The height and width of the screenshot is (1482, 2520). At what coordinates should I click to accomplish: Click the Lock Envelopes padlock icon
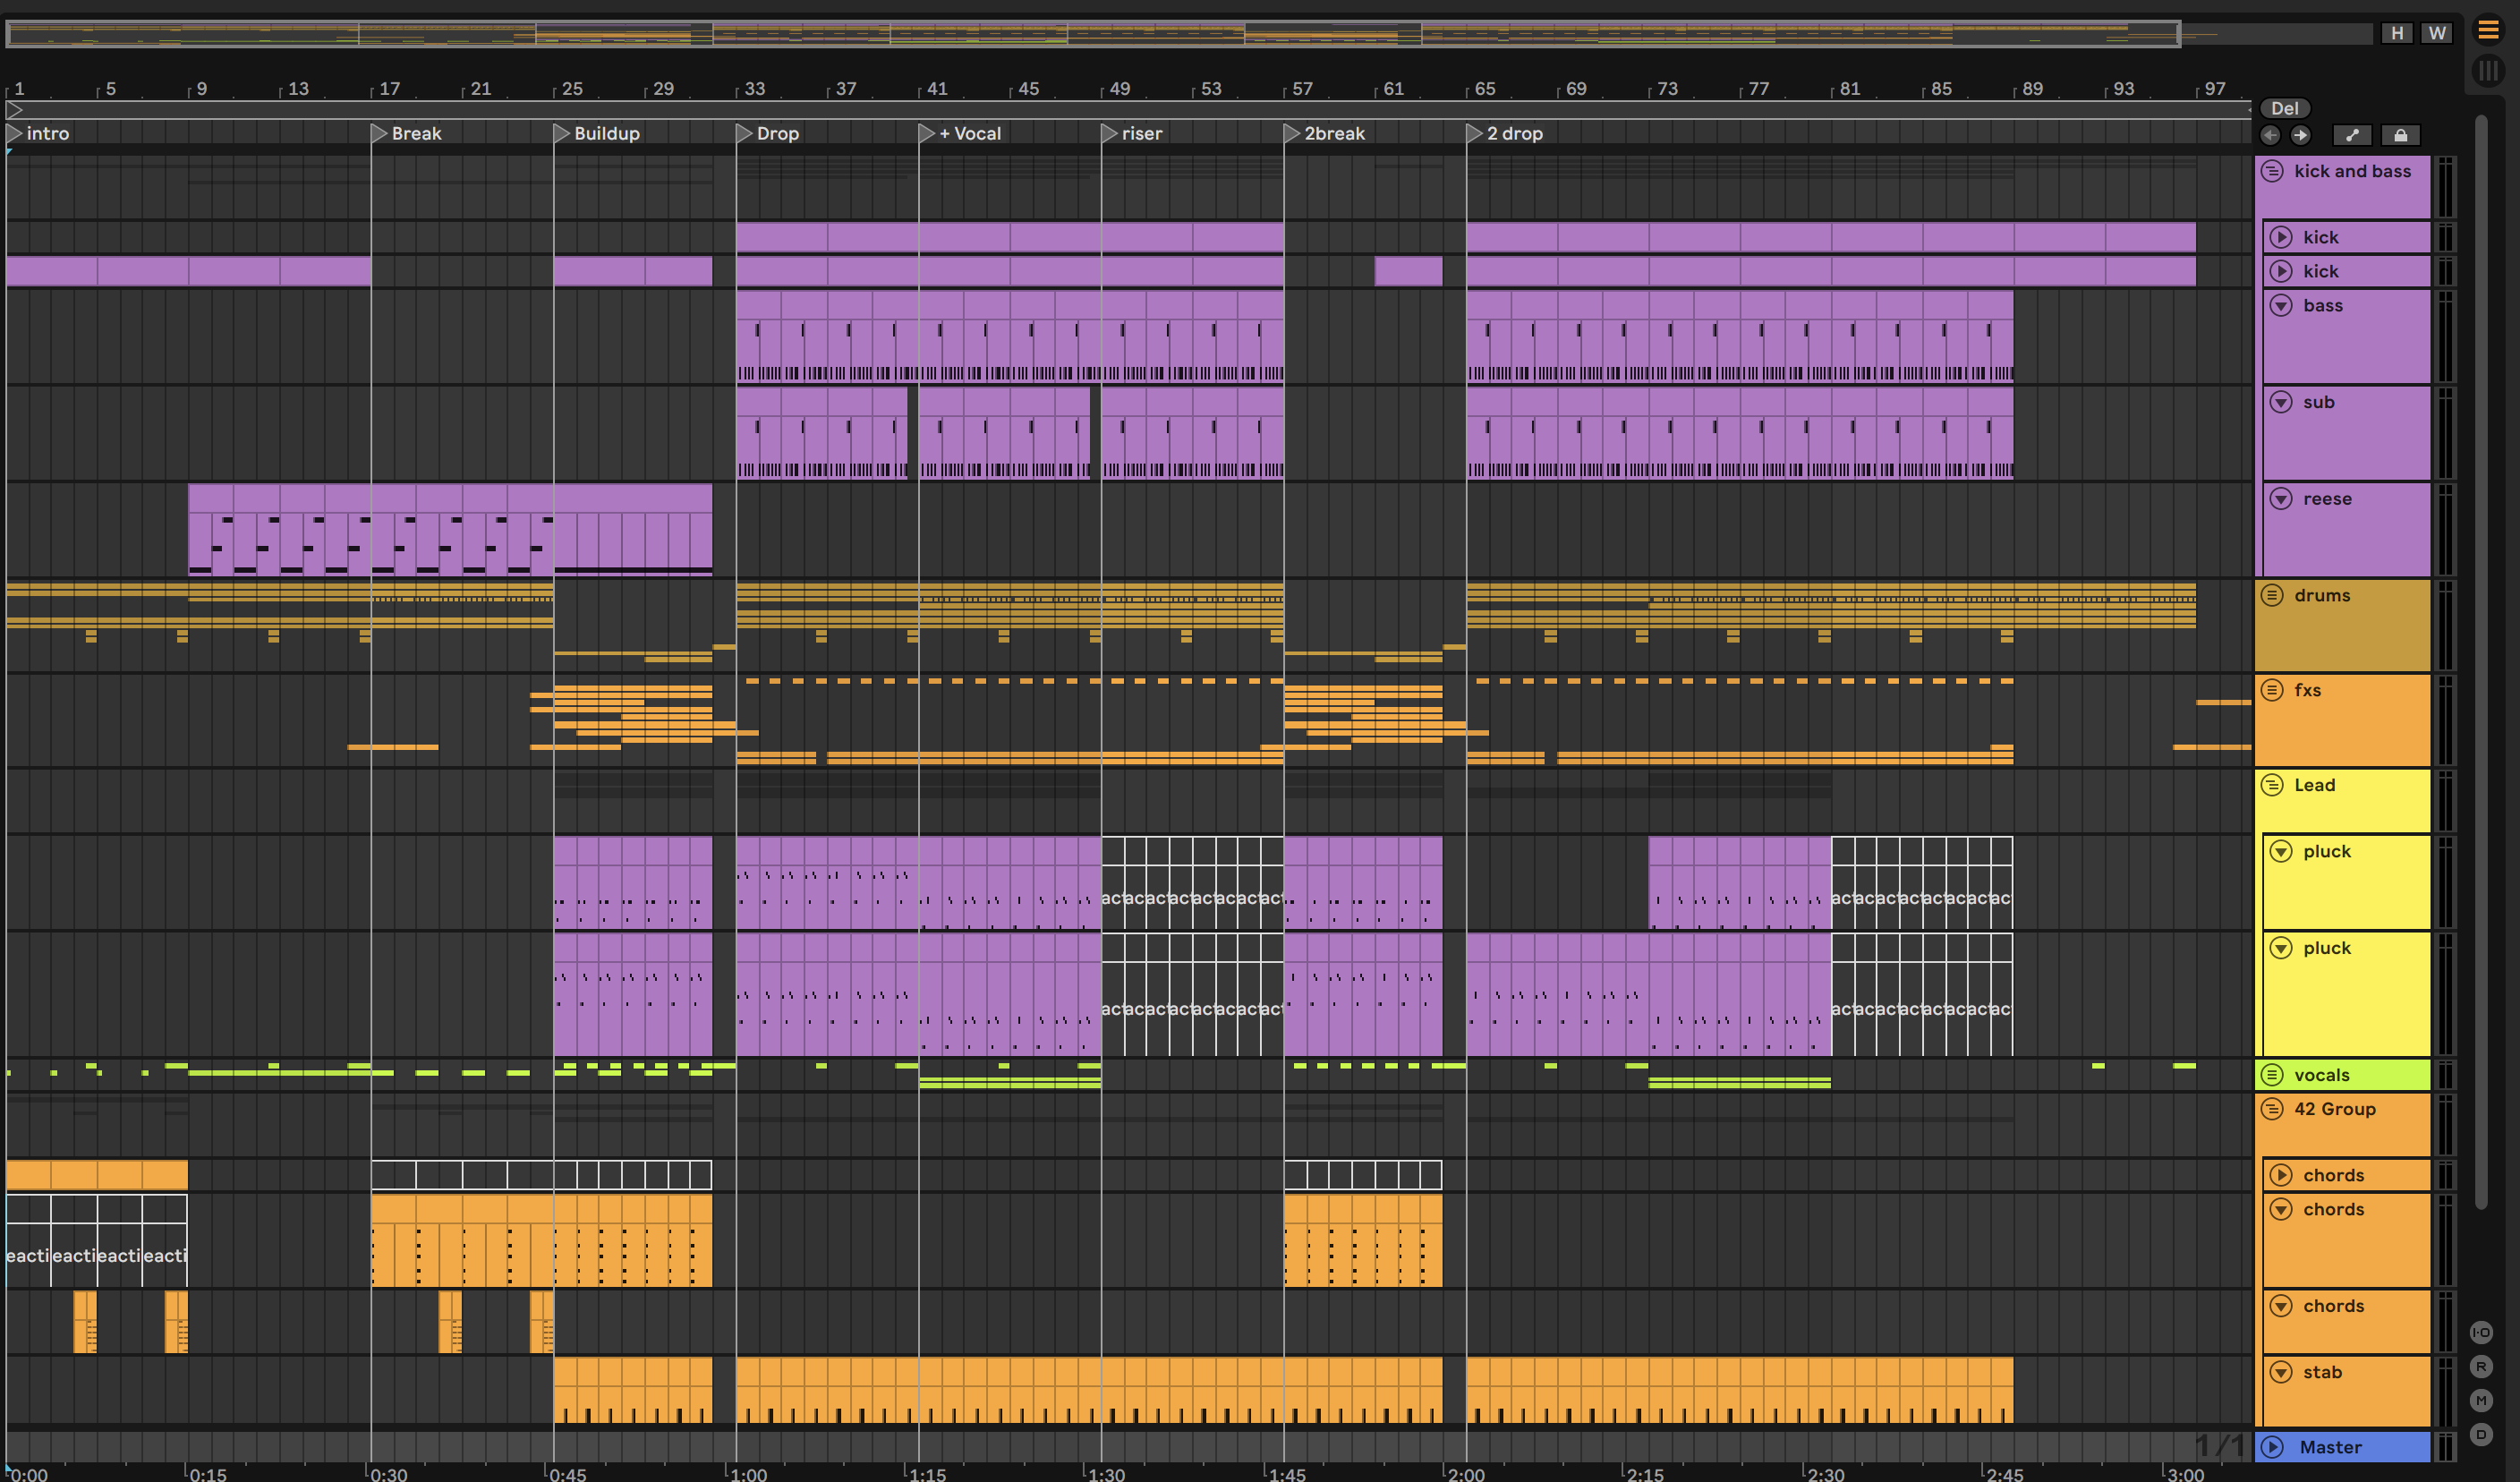2400,135
